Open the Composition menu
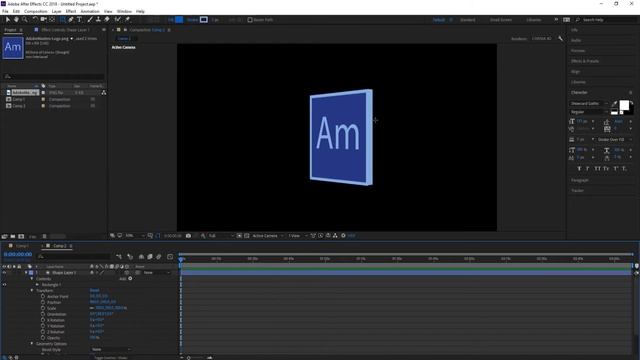 click(x=36, y=11)
